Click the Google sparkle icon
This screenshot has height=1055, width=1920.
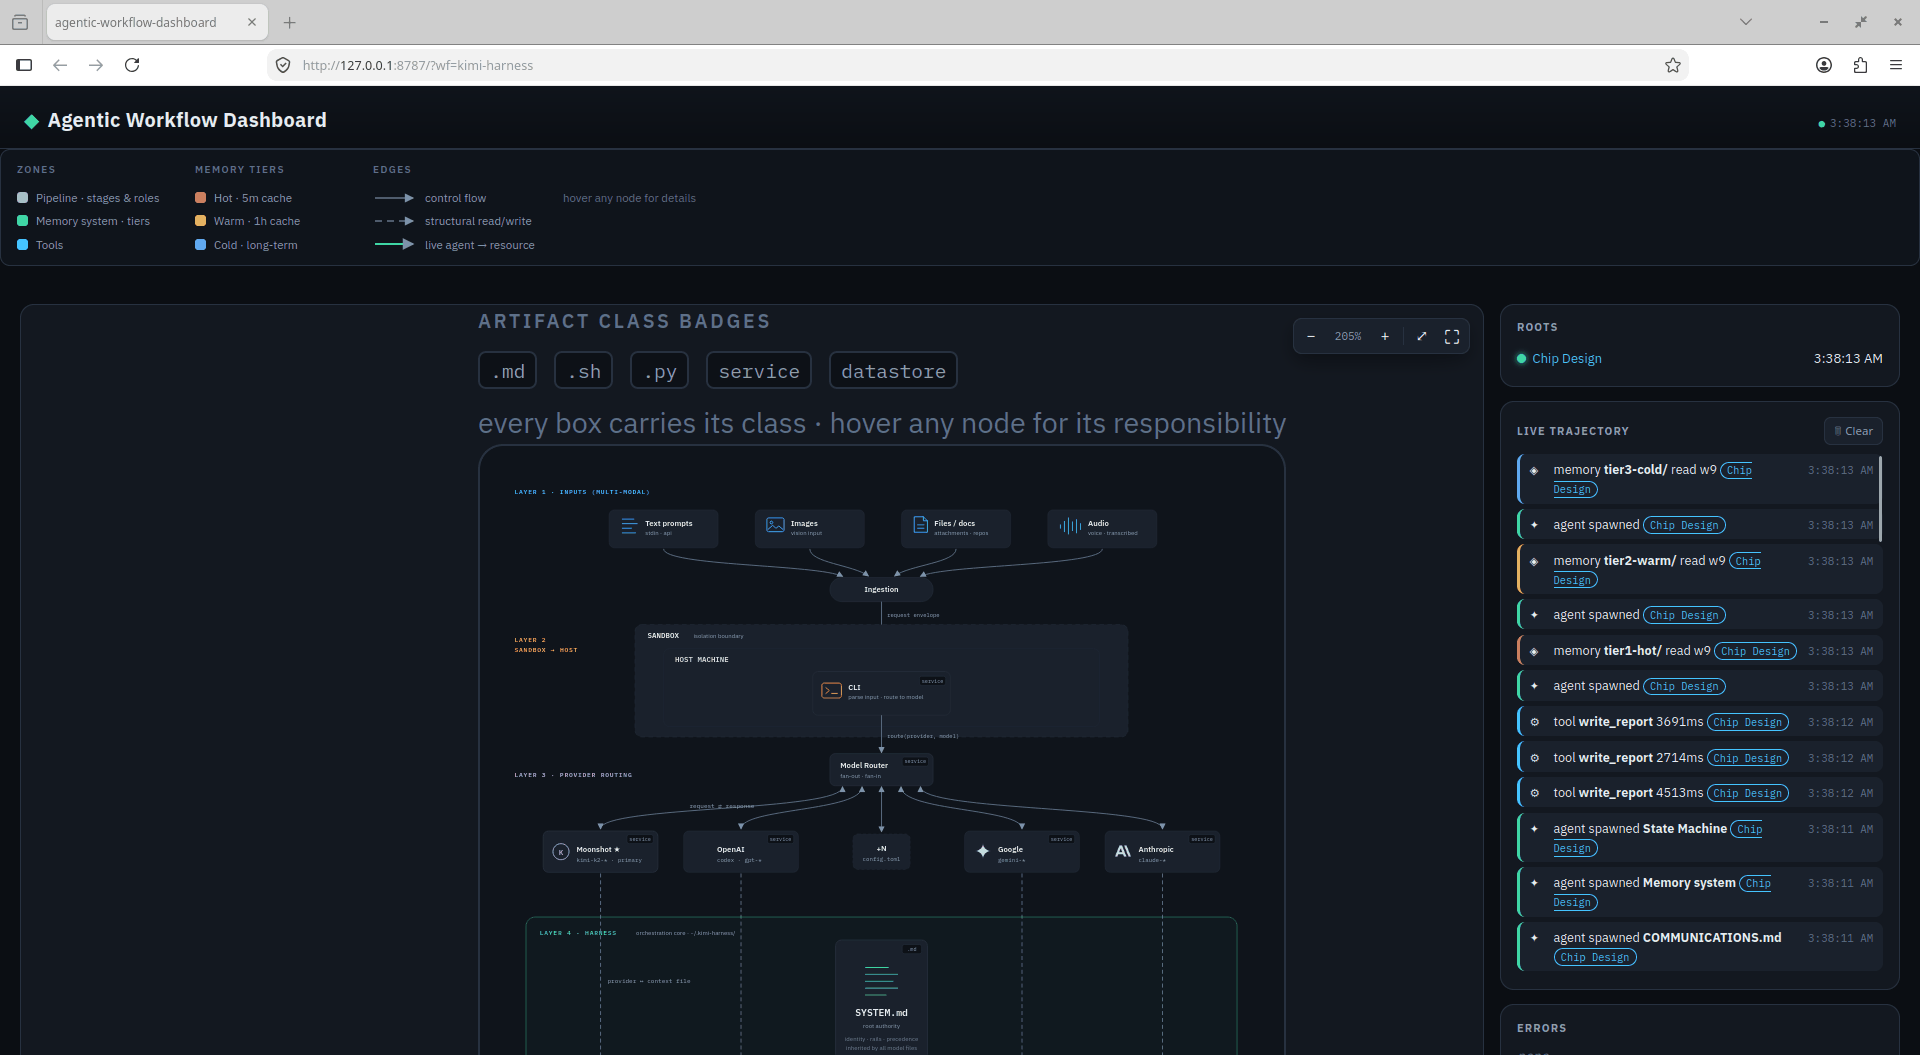point(983,851)
